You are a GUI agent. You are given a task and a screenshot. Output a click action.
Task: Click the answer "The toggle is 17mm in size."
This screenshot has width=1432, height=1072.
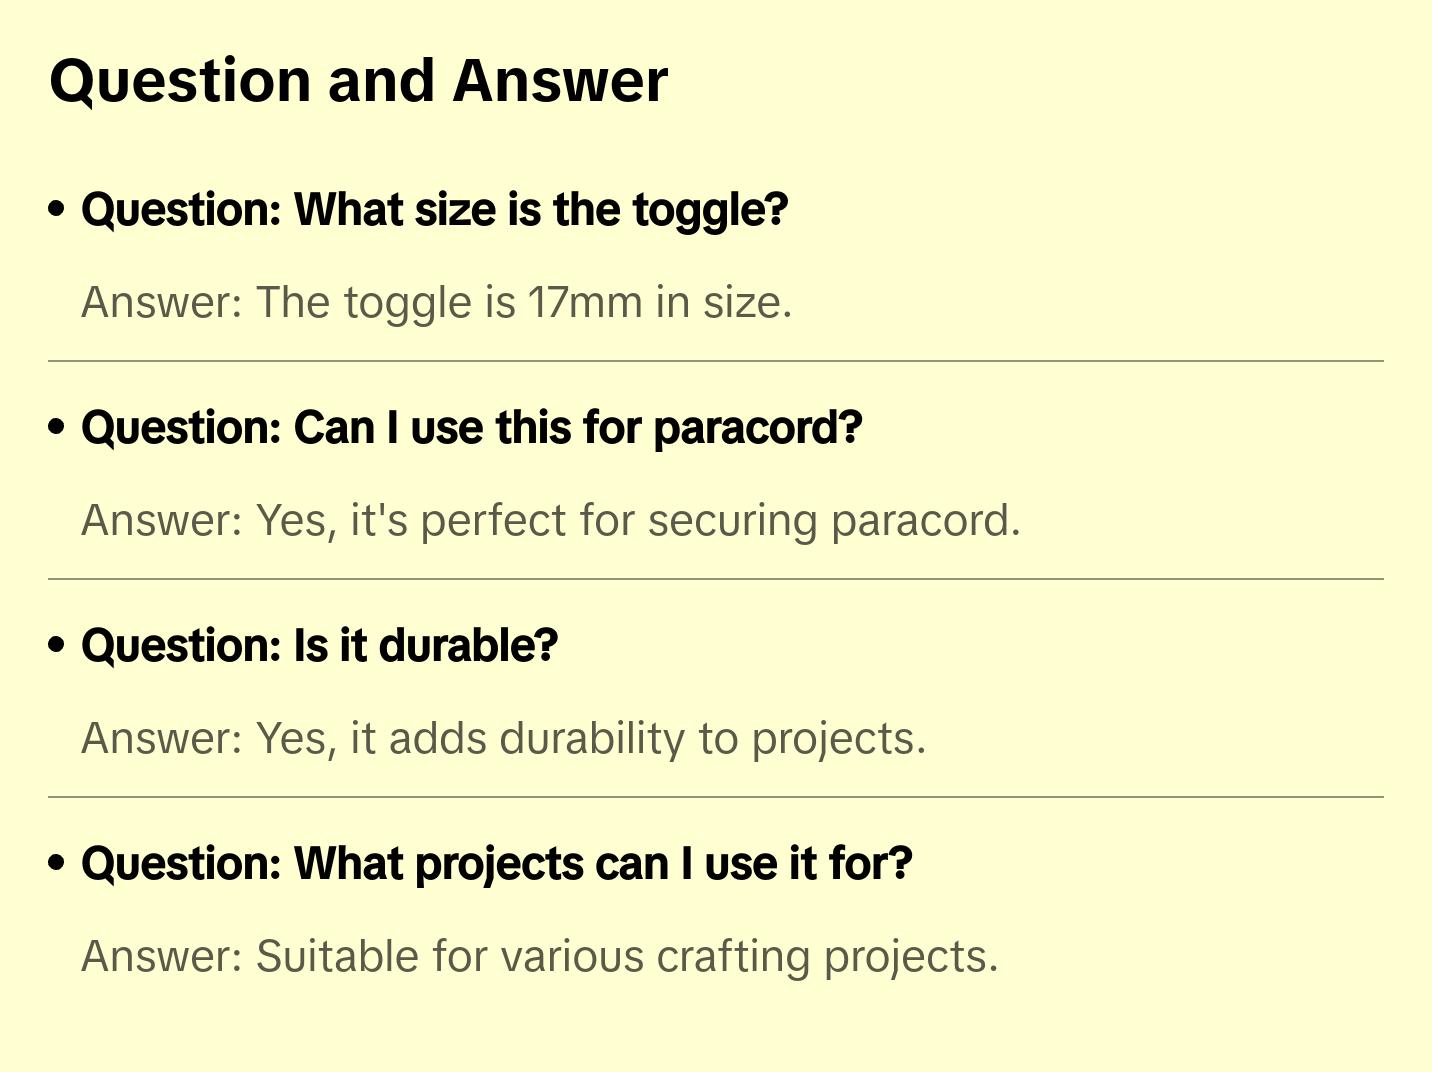pyautogui.click(x=436, y=302)
